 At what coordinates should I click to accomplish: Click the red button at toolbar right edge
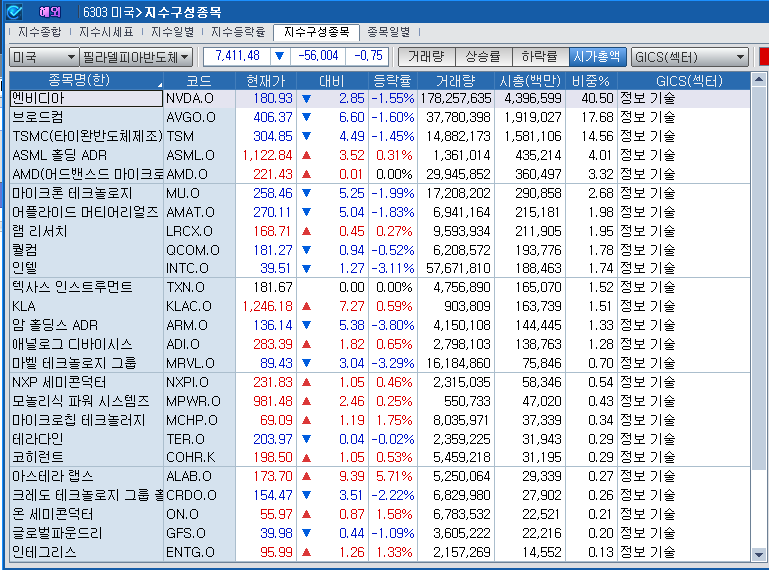point(764,56)
